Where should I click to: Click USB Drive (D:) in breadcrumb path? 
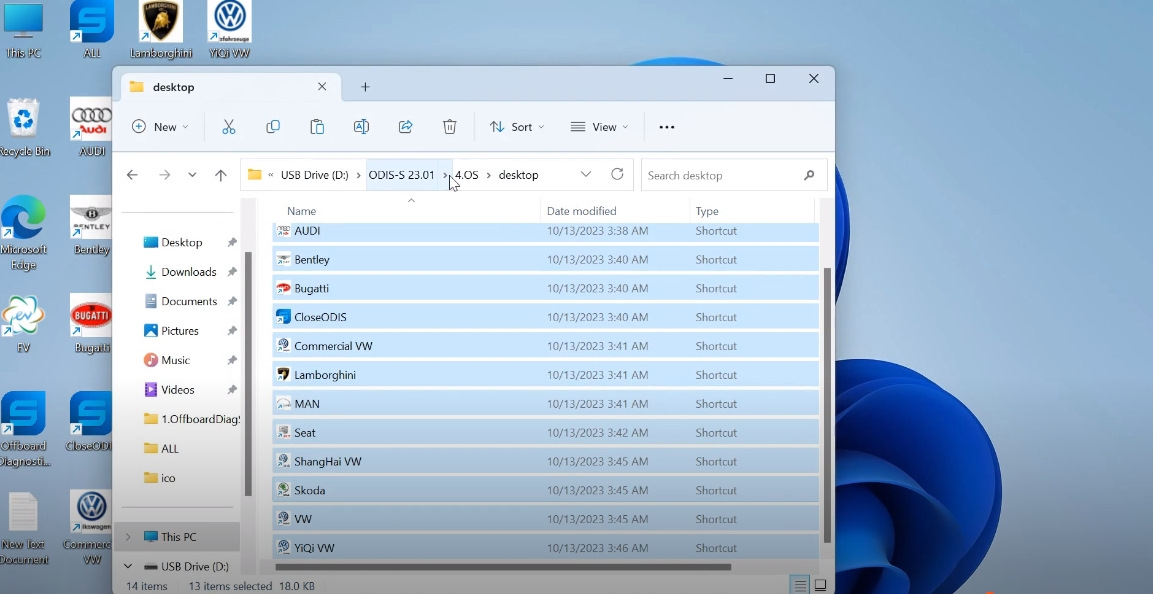[315, 175]
